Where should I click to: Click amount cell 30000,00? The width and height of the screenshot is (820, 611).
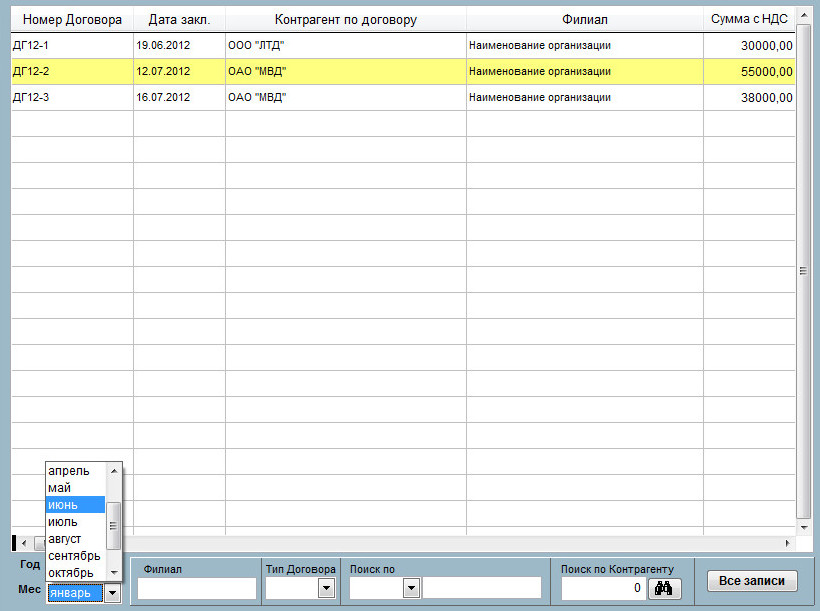click(x=749, y=46)
